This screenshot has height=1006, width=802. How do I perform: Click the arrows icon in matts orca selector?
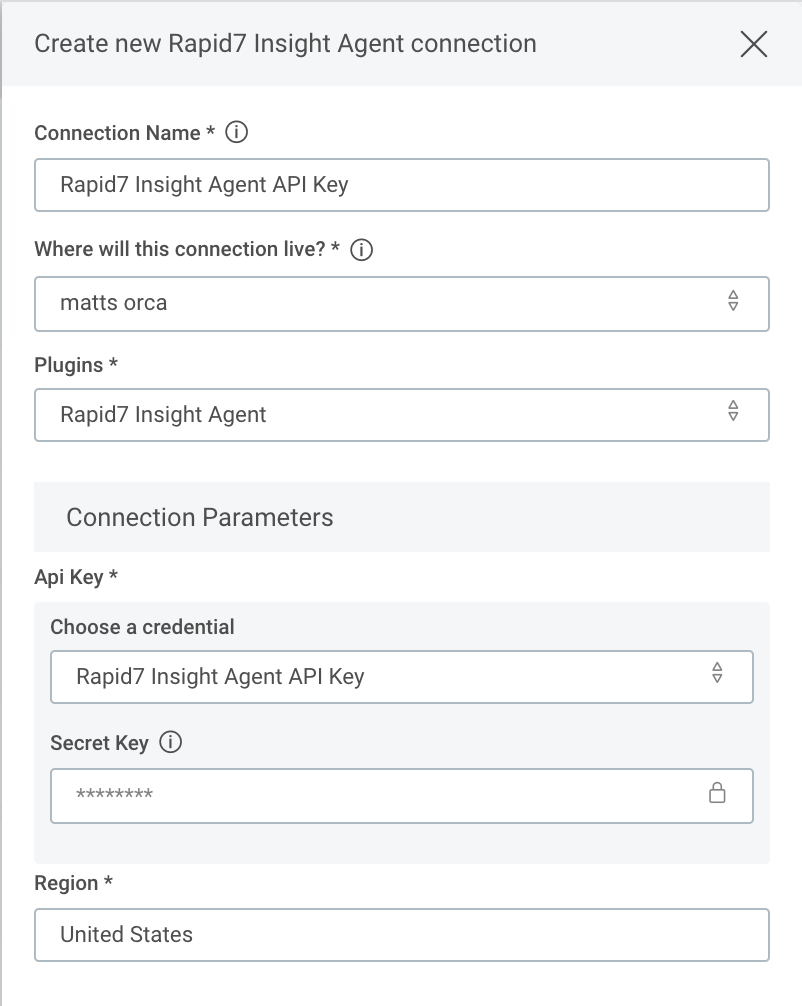(733, 302)
